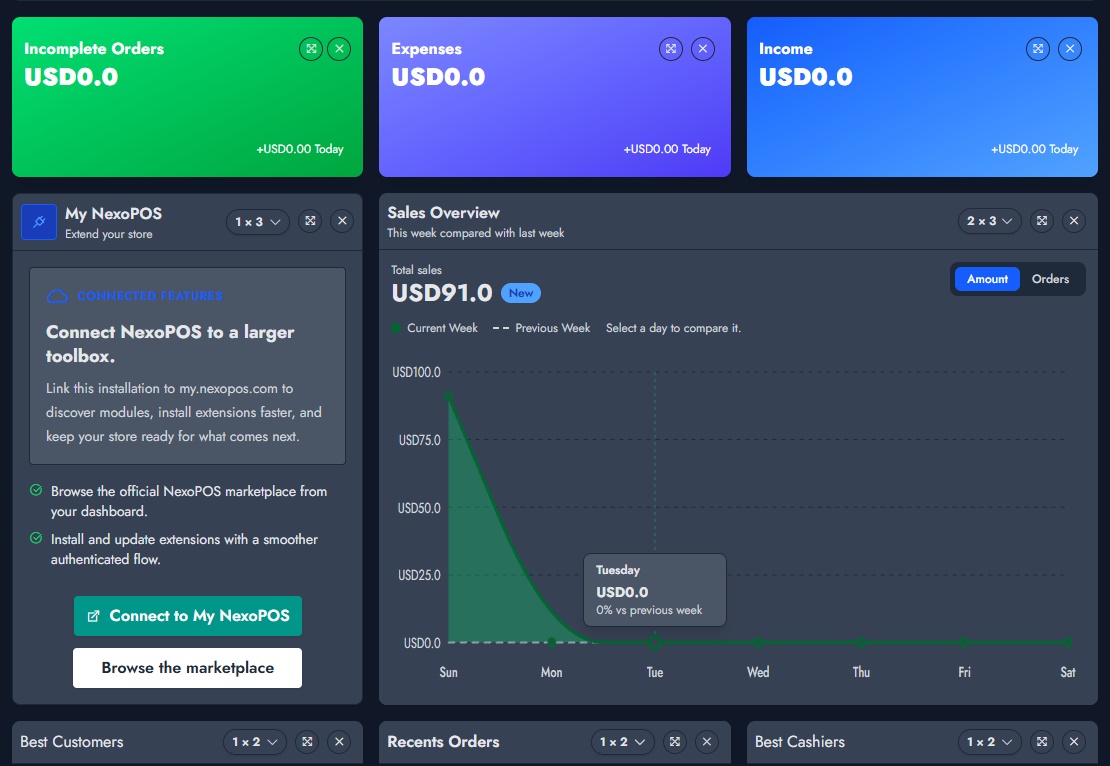
Task: Click the Current Week legend entry
Action: [x=435, y=328]
